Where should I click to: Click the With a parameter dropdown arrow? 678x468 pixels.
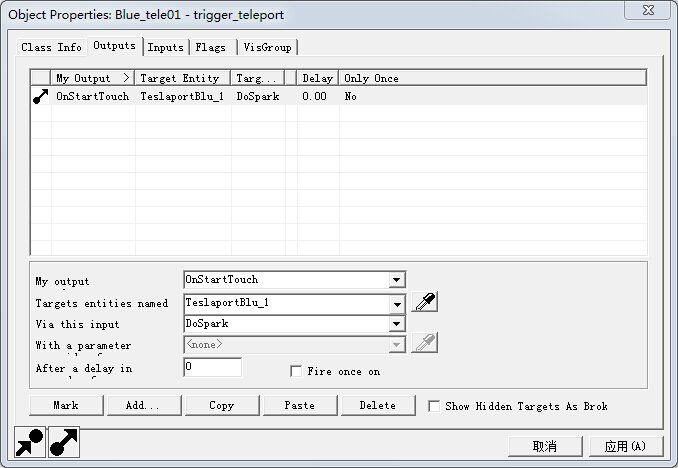[396, 345]
